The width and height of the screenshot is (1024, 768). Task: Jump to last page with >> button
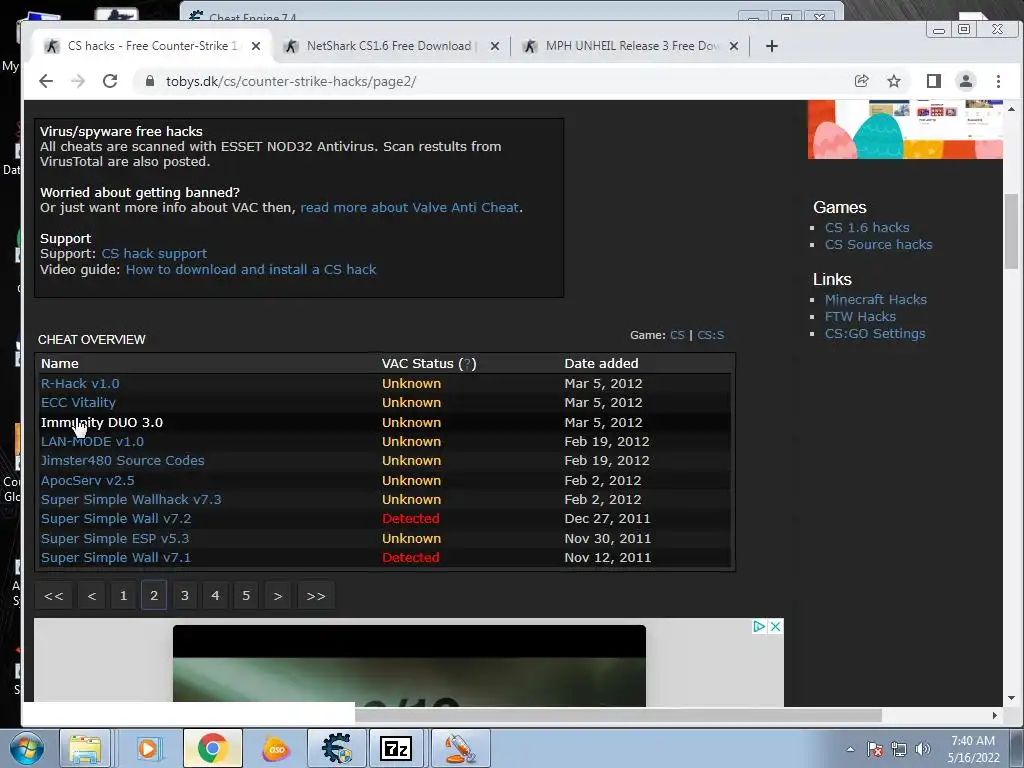[x=316, y=596]
